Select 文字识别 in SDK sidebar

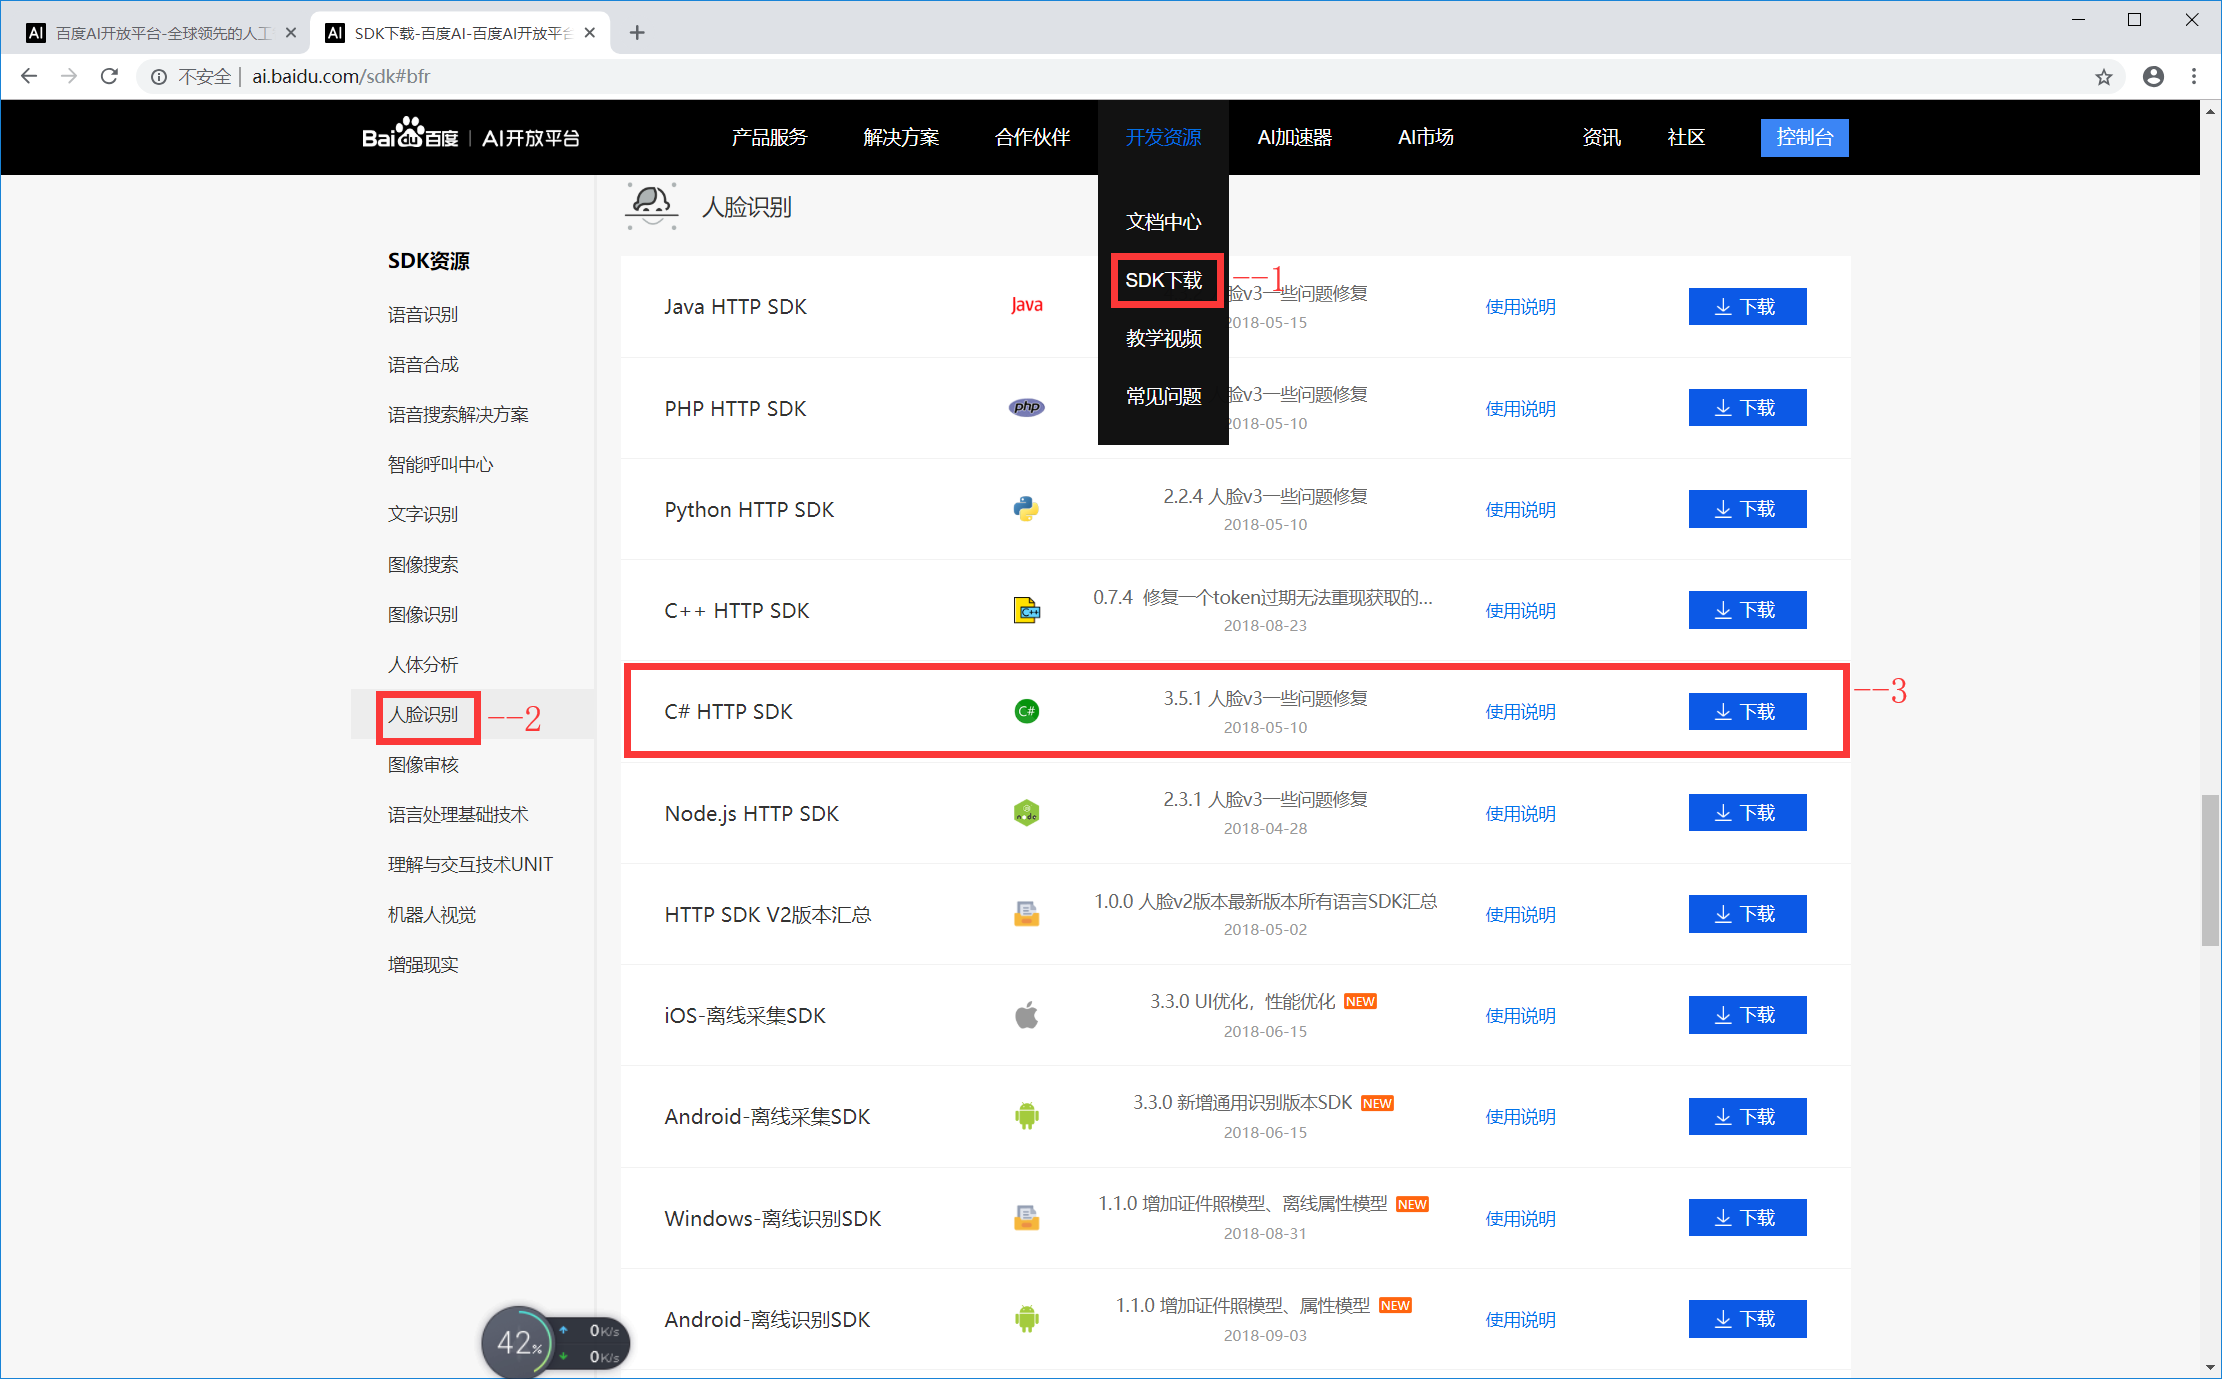click(423, 514)
